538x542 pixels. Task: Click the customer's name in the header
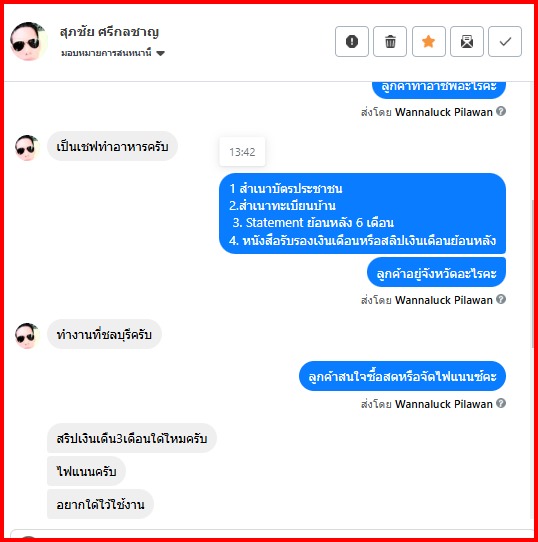[109, 32]
